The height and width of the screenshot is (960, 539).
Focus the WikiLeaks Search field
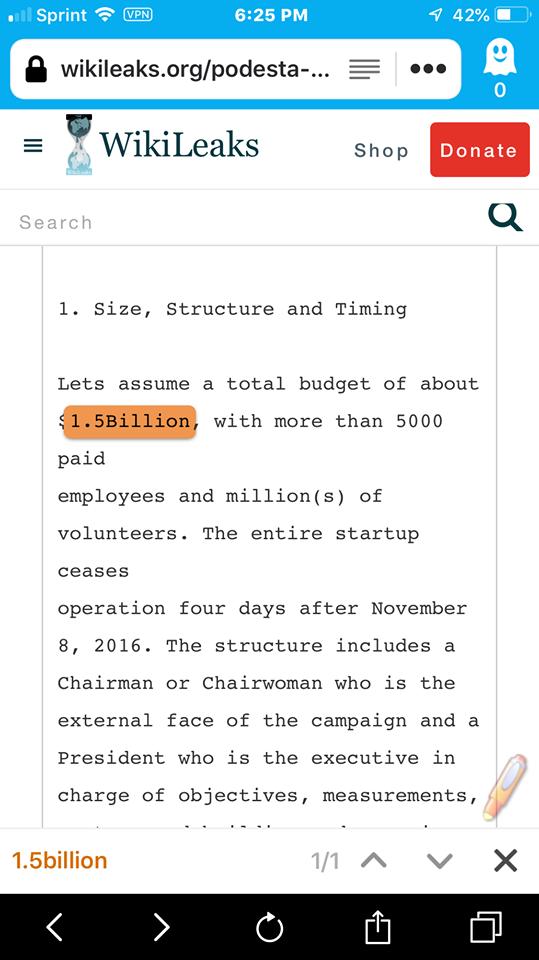[245, 222]
